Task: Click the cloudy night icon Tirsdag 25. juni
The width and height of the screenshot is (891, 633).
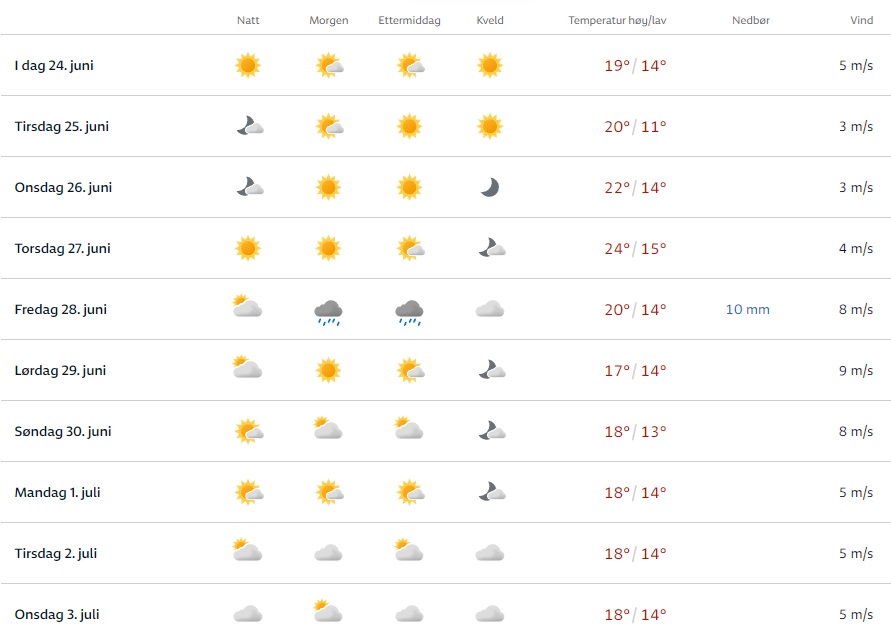Action: pyautogui.click(x=249, y=126)
